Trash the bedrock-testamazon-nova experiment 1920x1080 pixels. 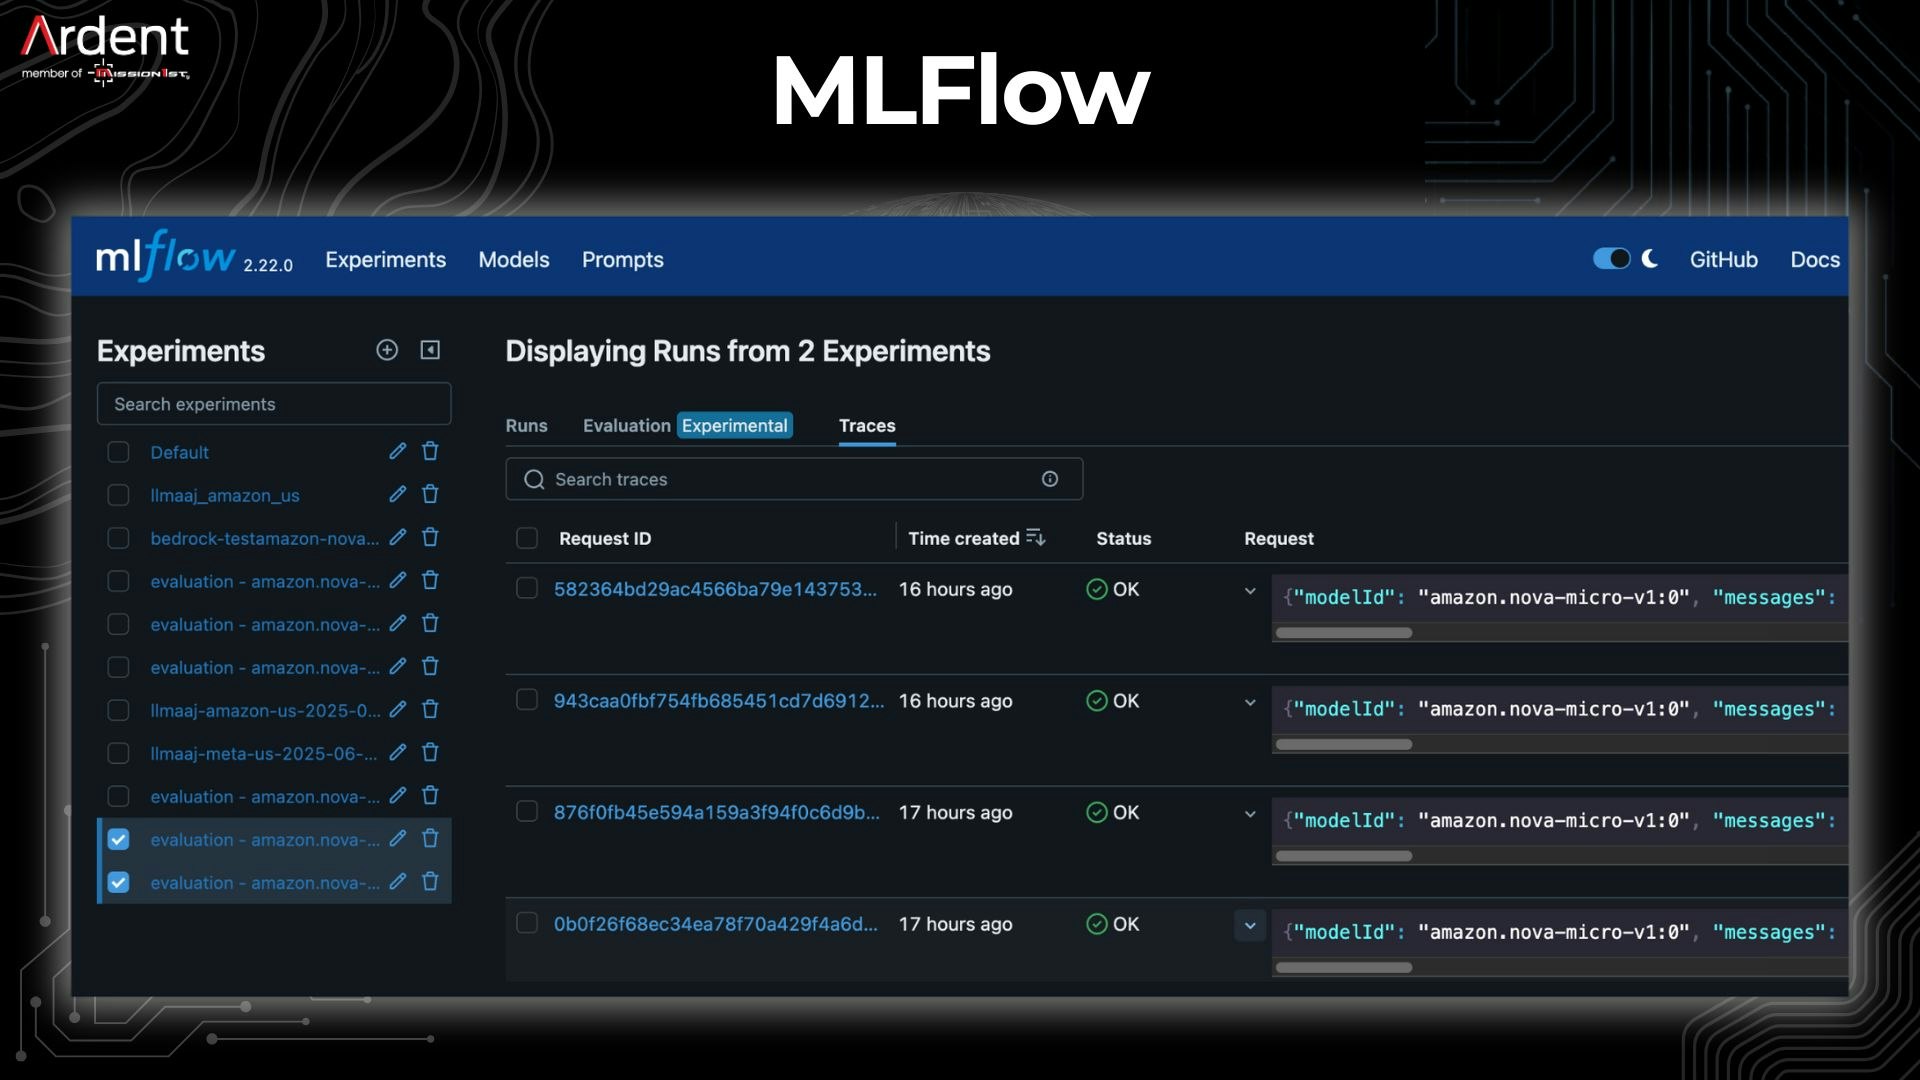tap(431, 537)
